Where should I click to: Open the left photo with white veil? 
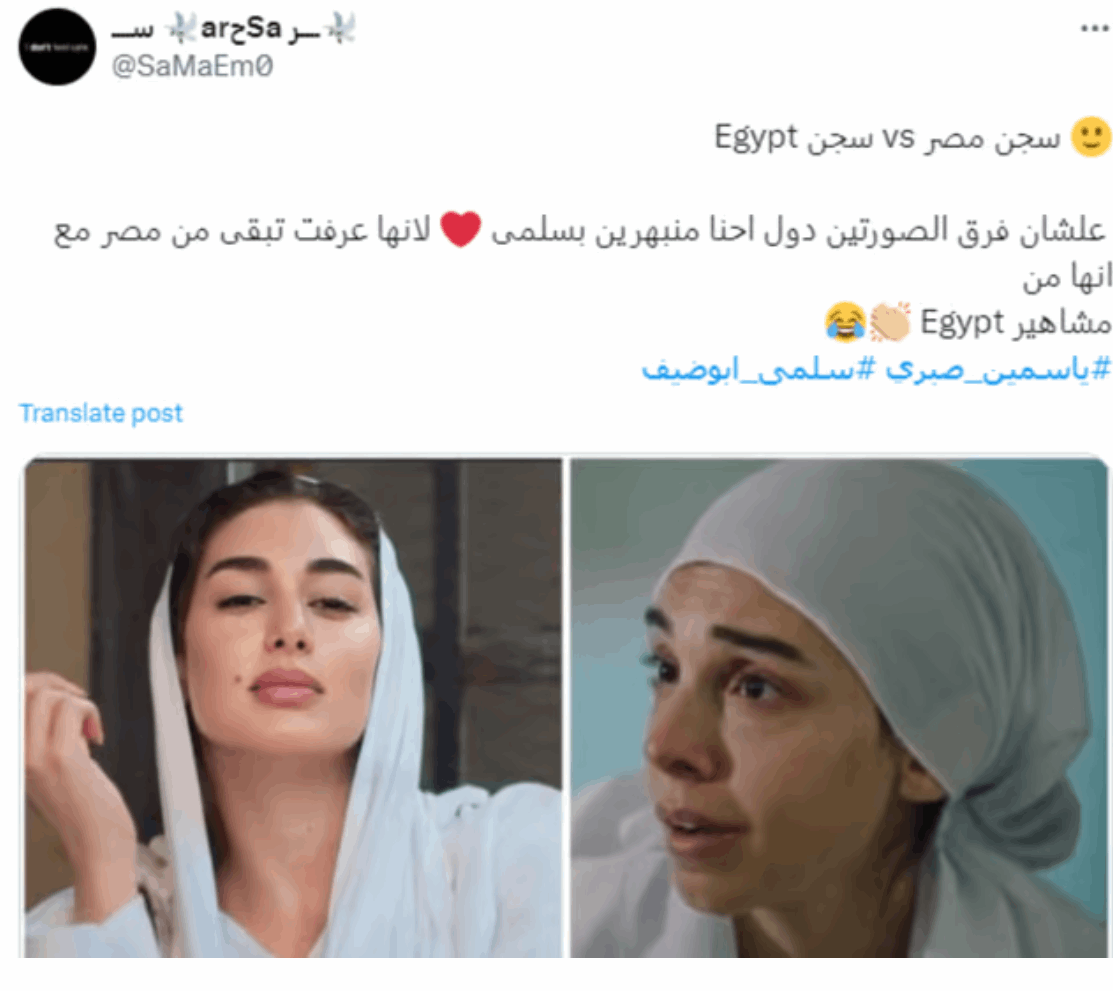tap(293, 708)
